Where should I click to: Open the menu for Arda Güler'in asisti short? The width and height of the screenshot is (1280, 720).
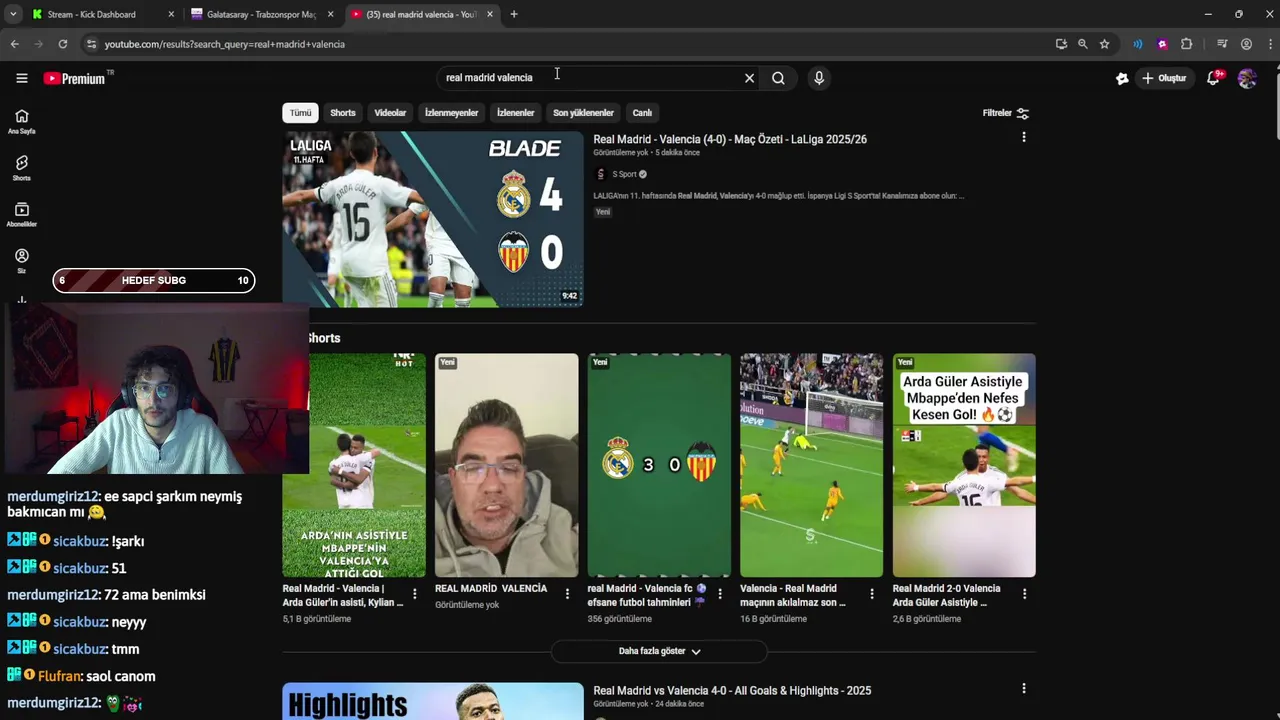point(414,594)
